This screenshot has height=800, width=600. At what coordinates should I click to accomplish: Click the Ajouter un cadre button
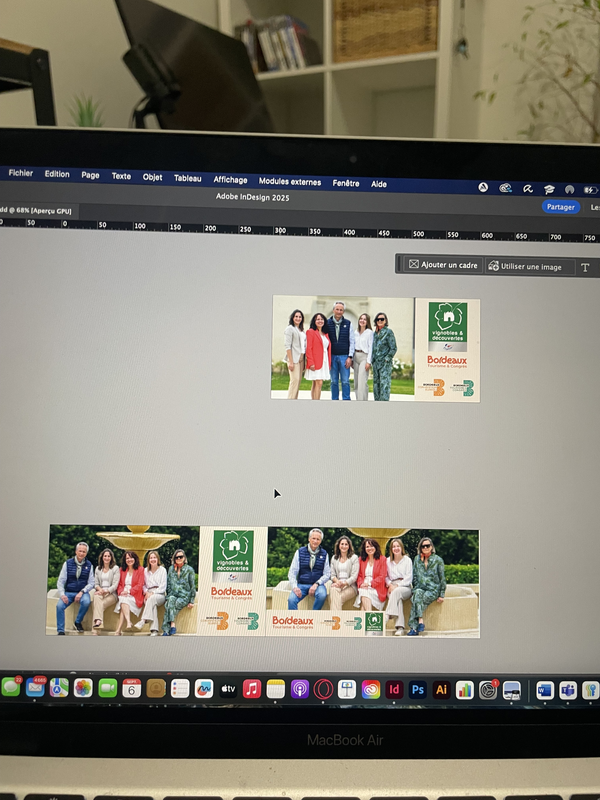[443, 265]
